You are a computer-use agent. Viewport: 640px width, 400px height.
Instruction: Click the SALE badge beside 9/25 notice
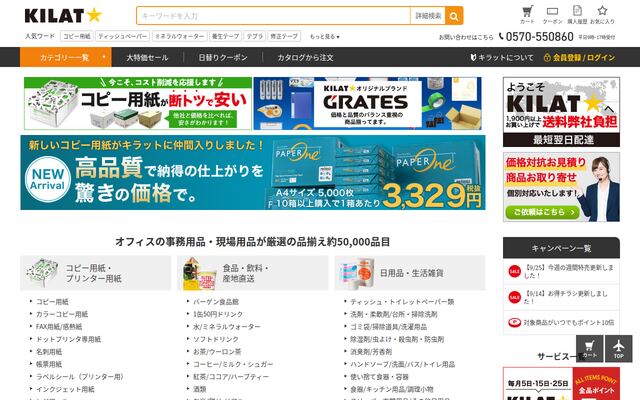514,271
